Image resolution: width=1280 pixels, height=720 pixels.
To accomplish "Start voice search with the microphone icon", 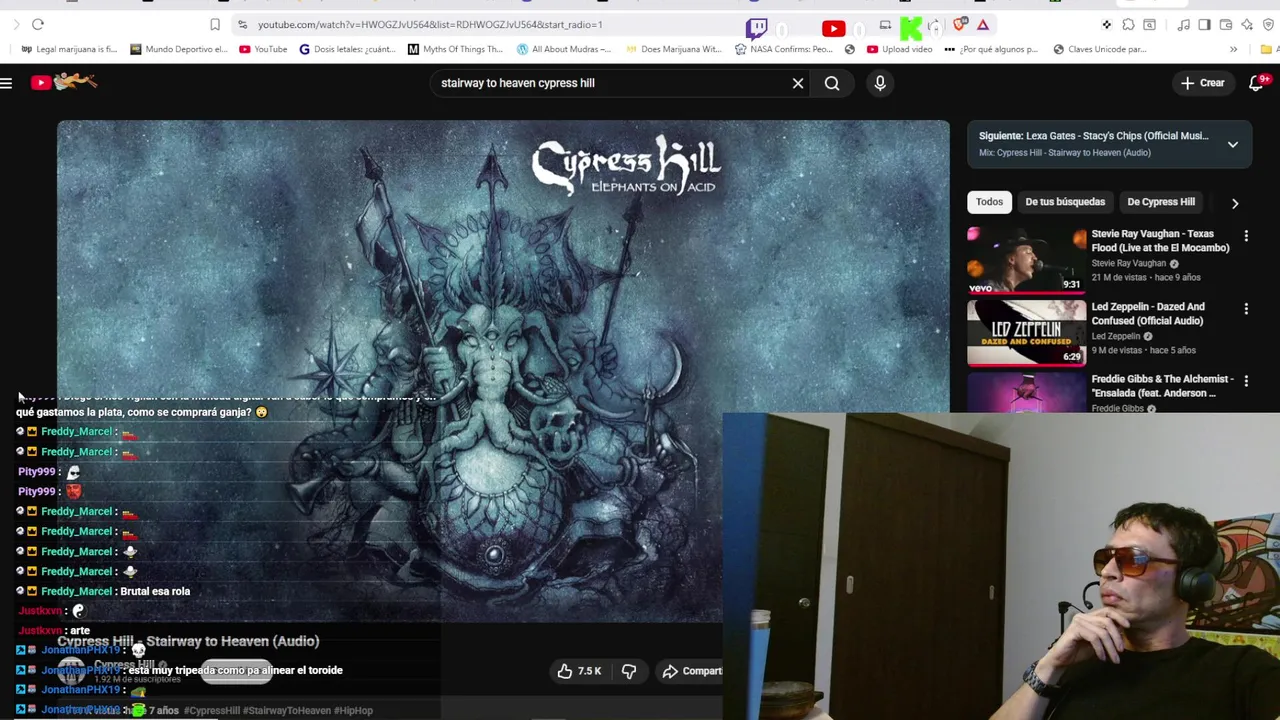I will pyautogui.click(x=880, y=83).
